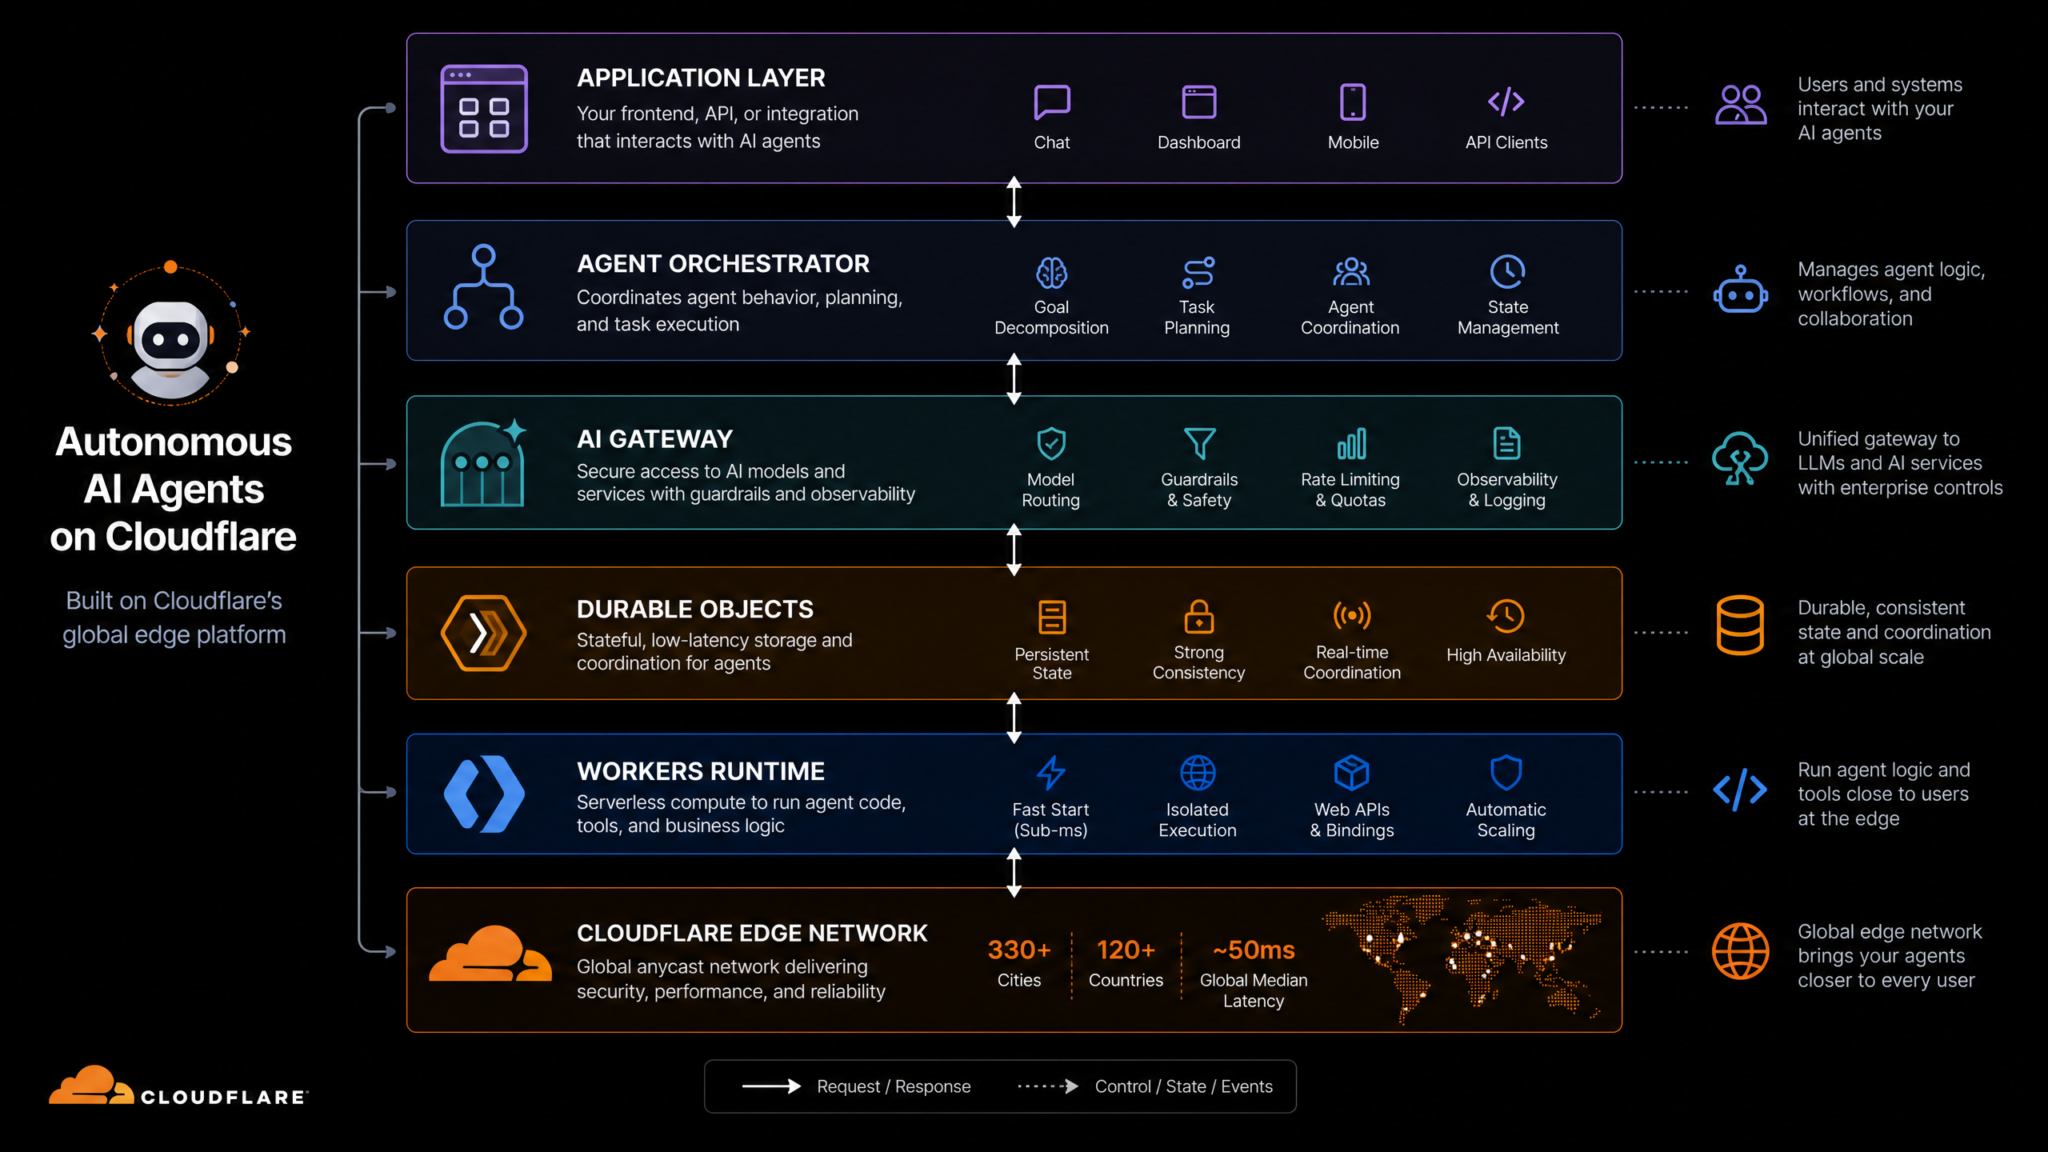Click the Persistent State document icon
Image resolution: width=2048 pixels, height=1152 pixels.
click(1051, 617)
